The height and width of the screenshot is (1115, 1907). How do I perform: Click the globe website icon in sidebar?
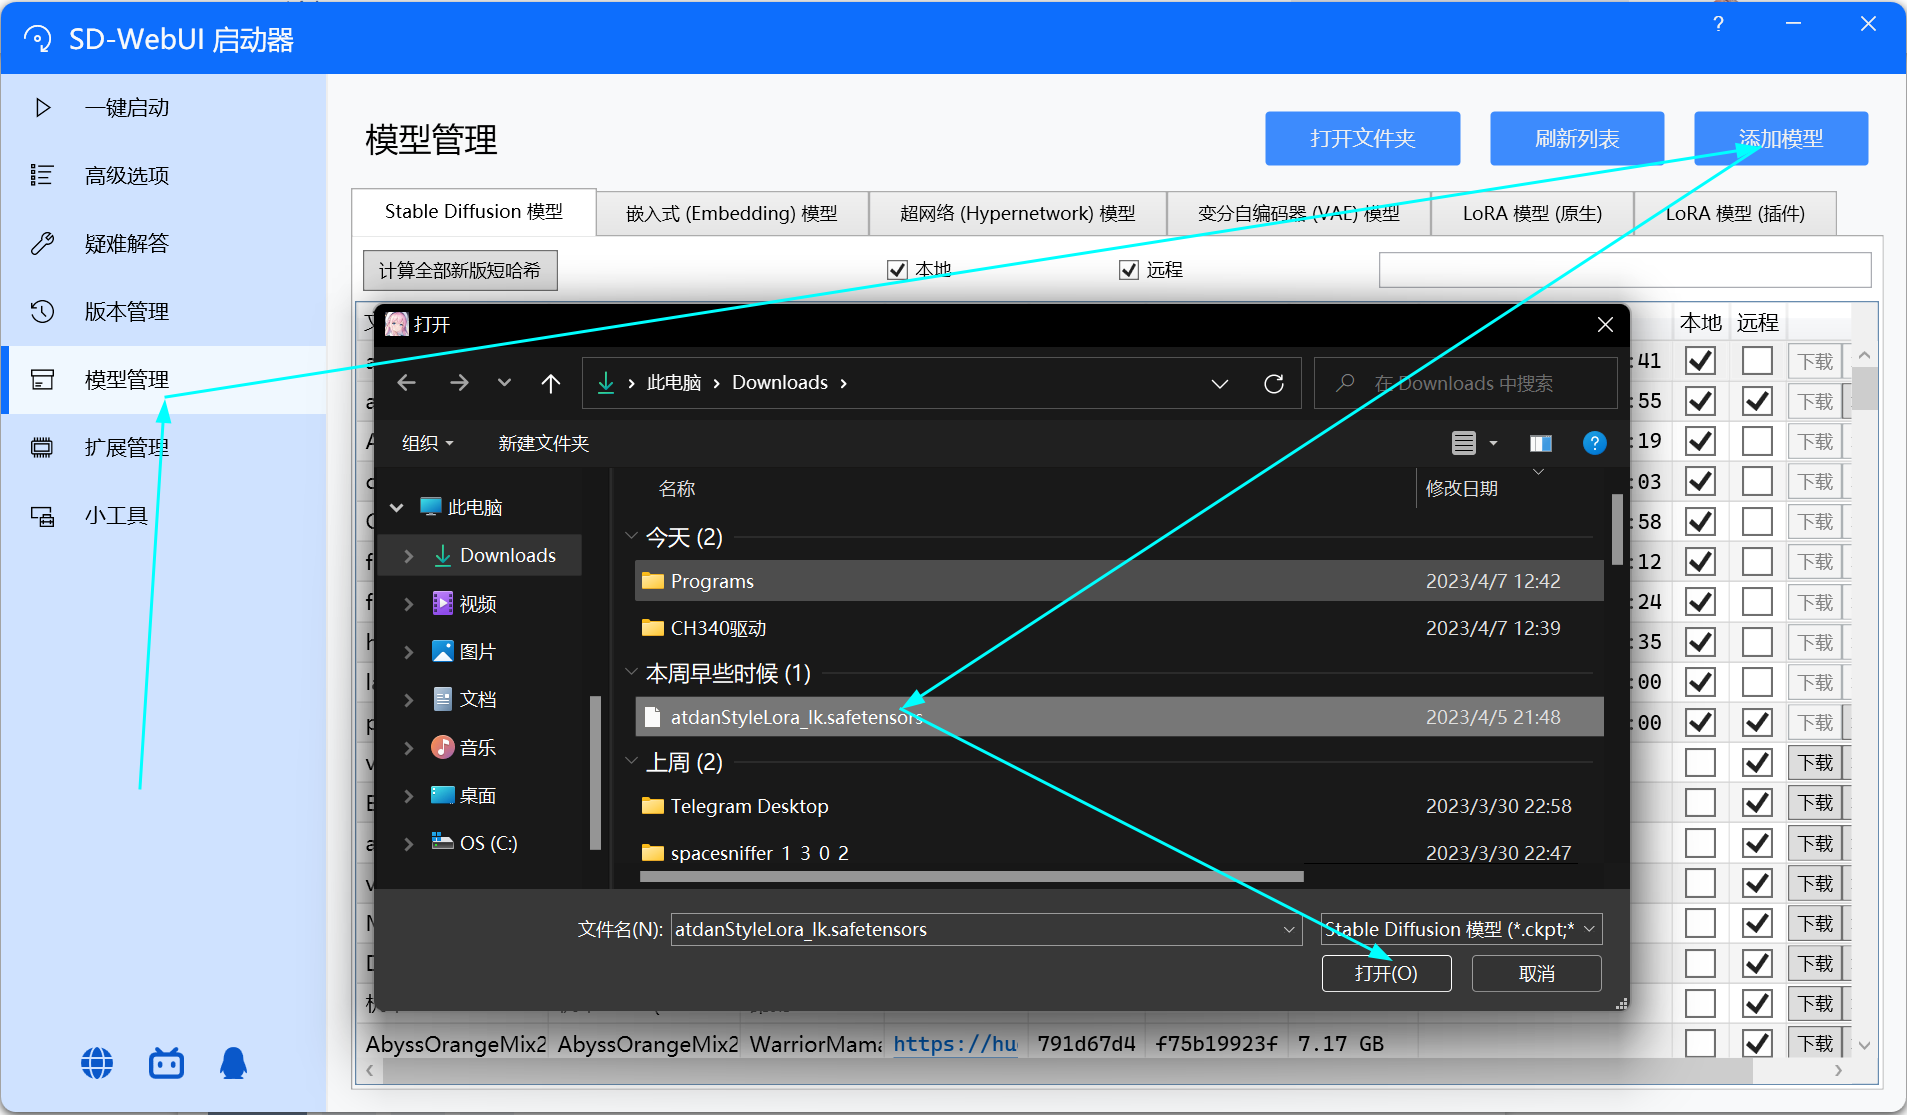97,1063
